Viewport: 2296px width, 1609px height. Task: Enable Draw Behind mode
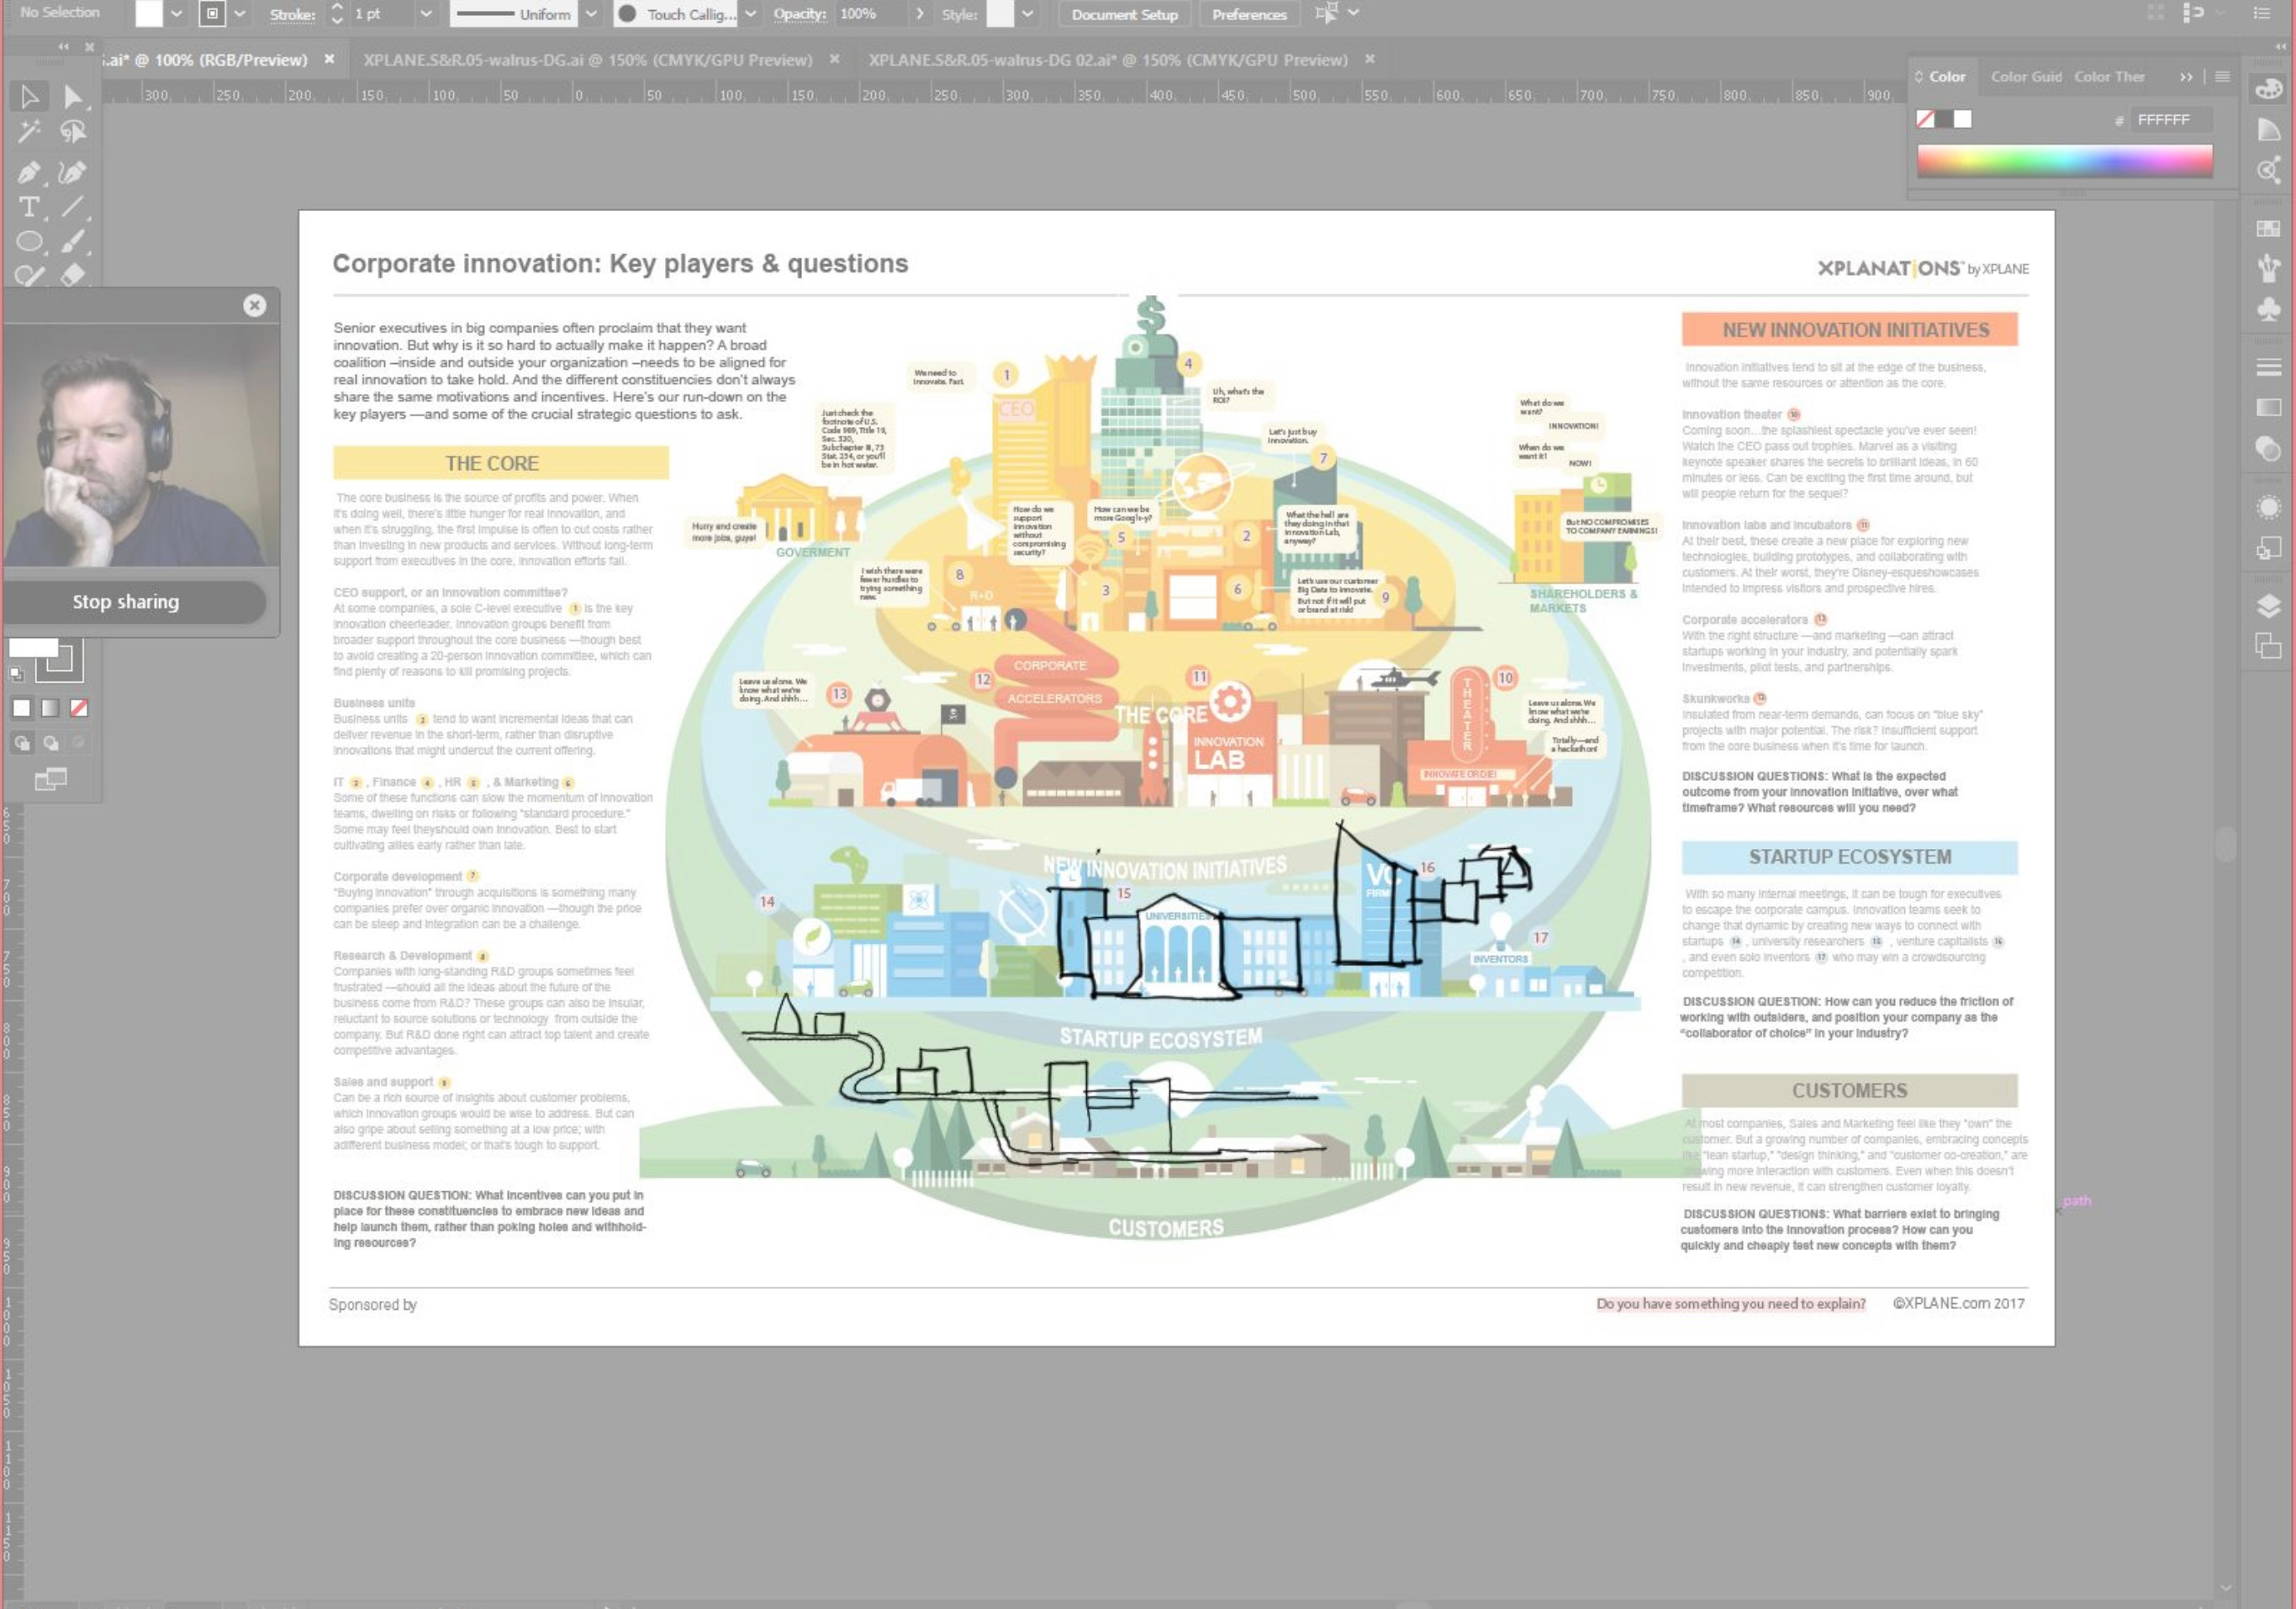click(x=51, y=743)
